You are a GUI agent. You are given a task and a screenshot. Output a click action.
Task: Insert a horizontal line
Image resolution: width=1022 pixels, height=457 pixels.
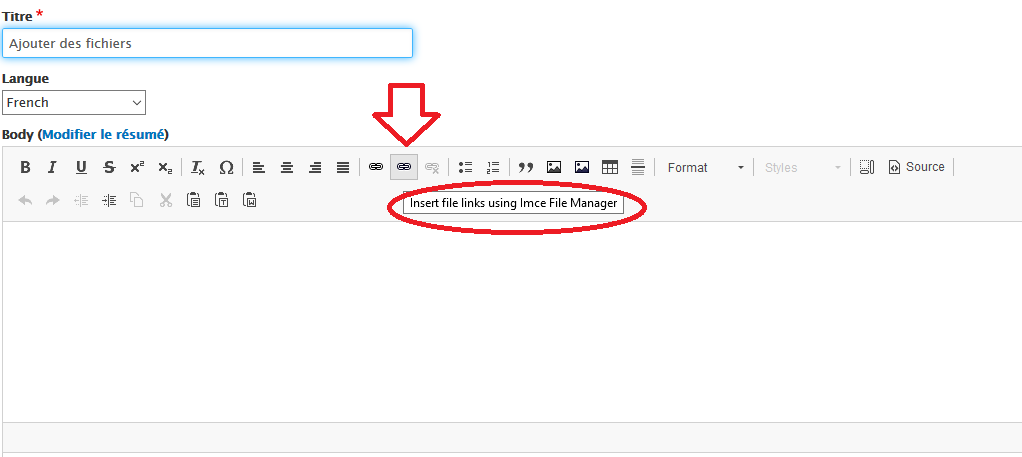[637, 168]
